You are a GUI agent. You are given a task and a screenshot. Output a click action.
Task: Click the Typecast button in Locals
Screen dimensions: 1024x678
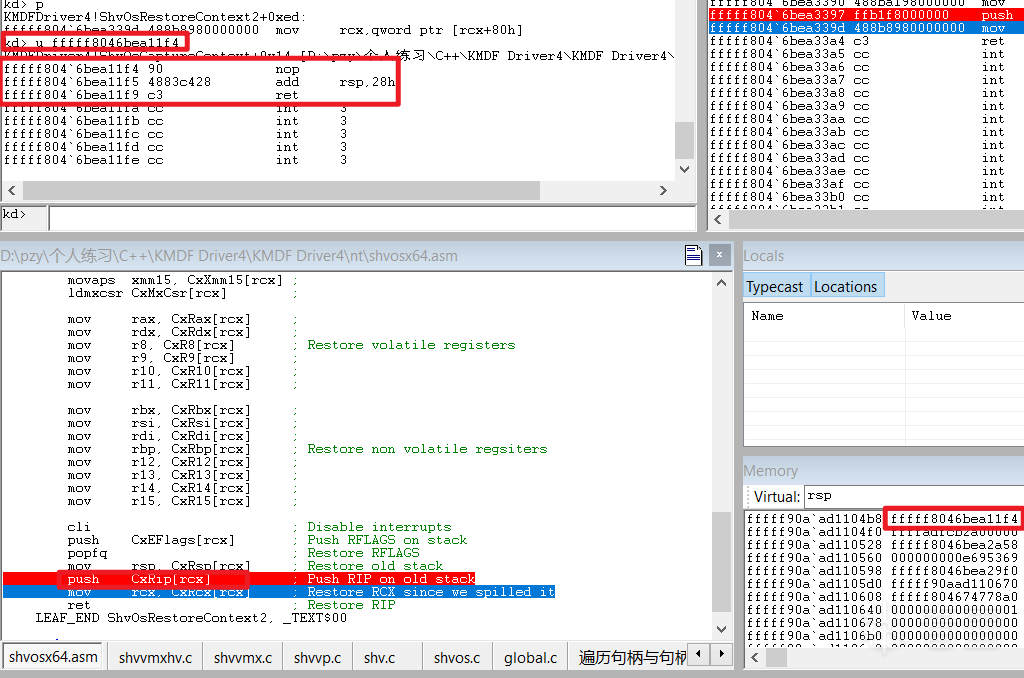click(x=775, y=286)
